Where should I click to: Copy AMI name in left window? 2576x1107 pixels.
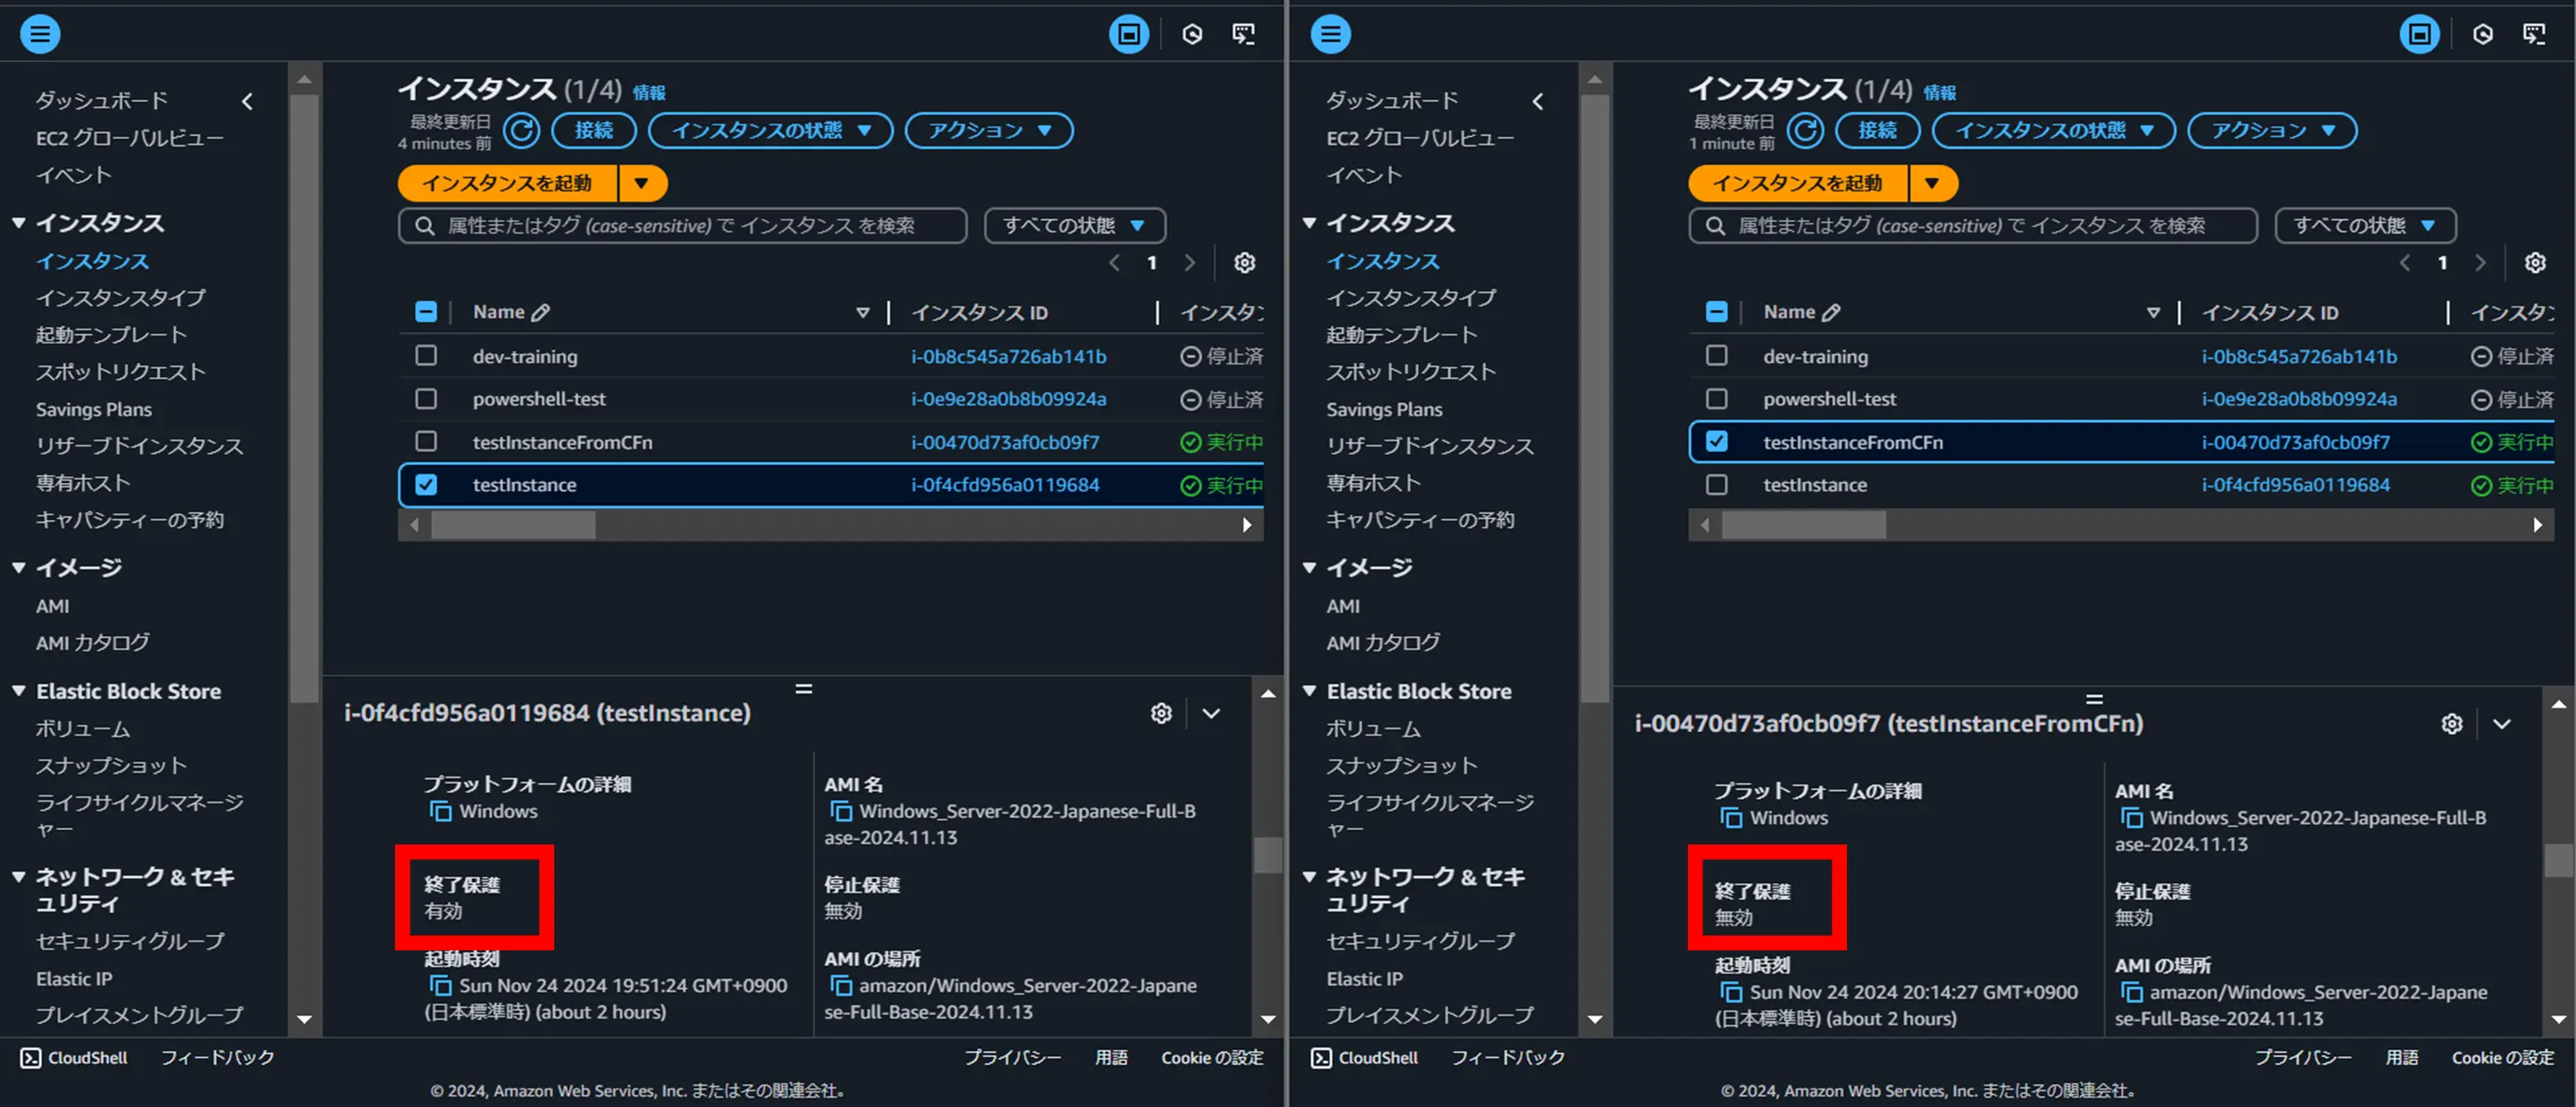841,811
